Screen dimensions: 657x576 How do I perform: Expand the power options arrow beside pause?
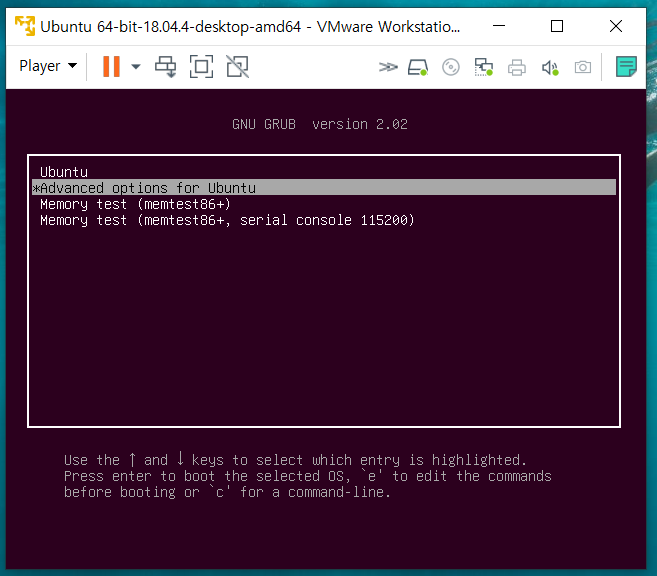[136, 67]
